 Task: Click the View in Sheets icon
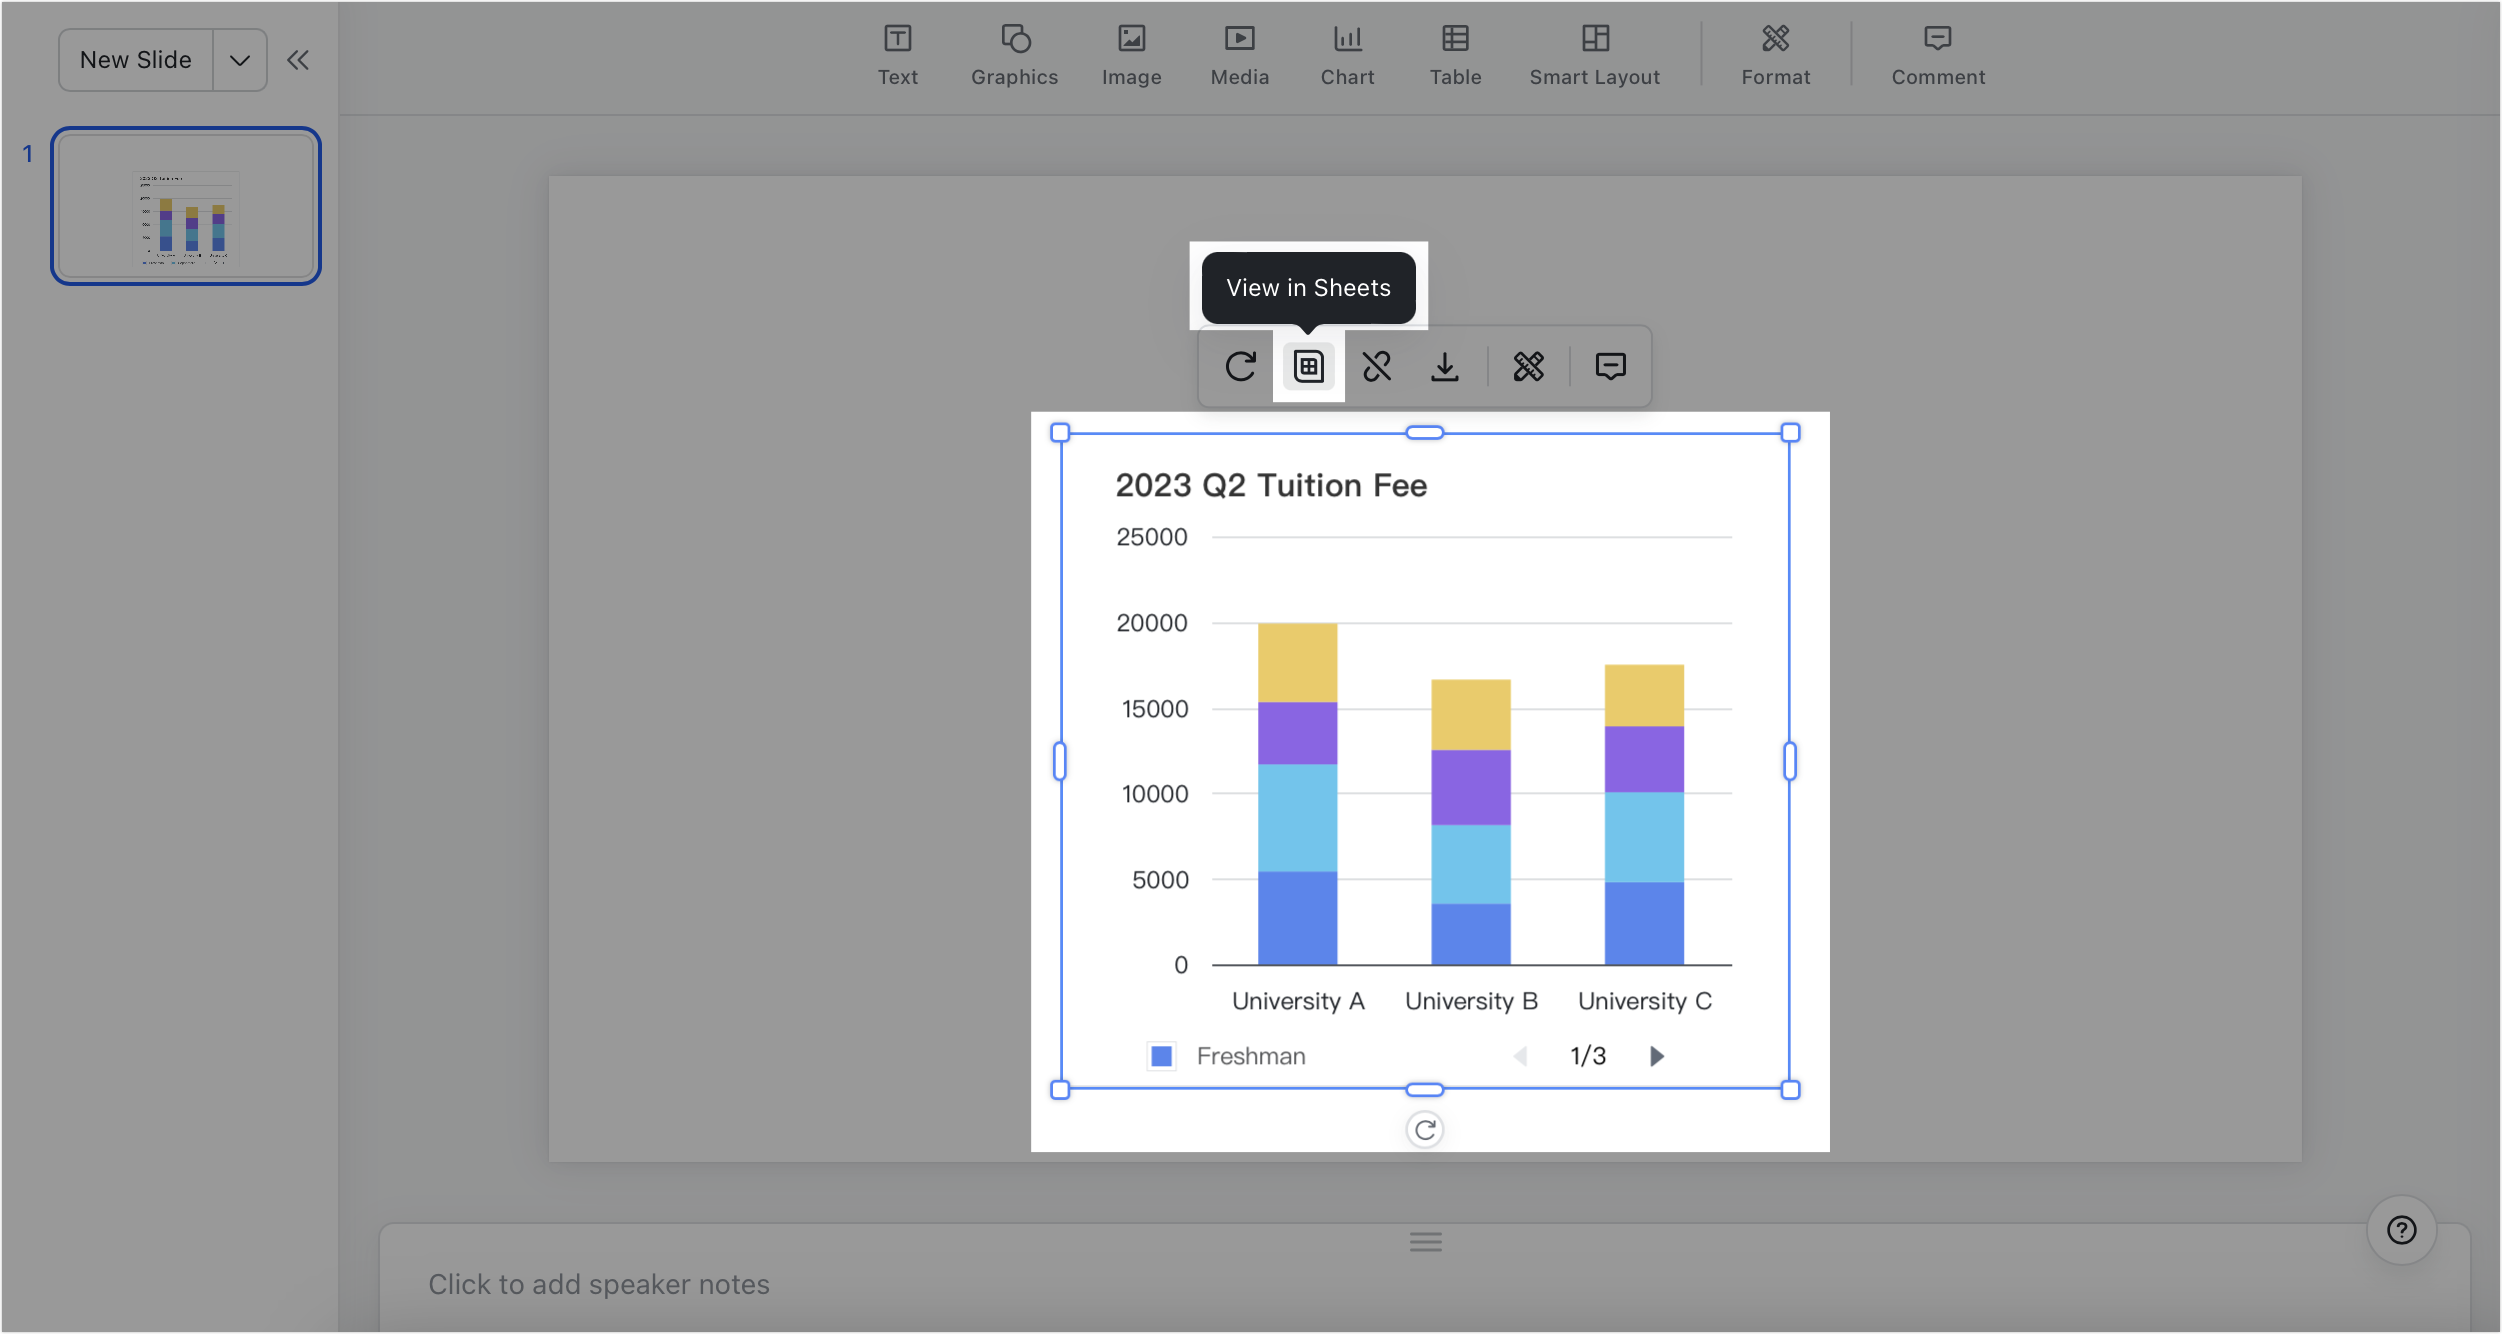1308,367
